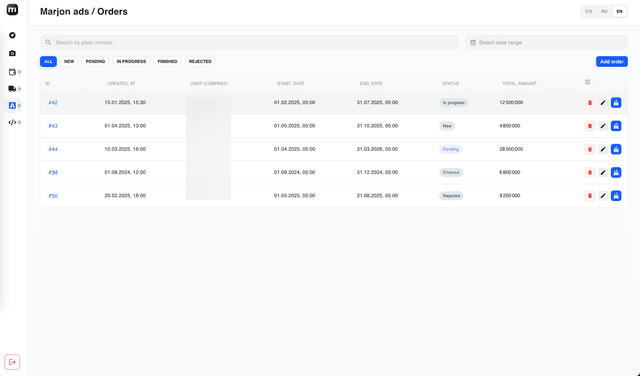
Task: Open vehicles for order #44
Action: pyautogui.click(x=616, y=149)
